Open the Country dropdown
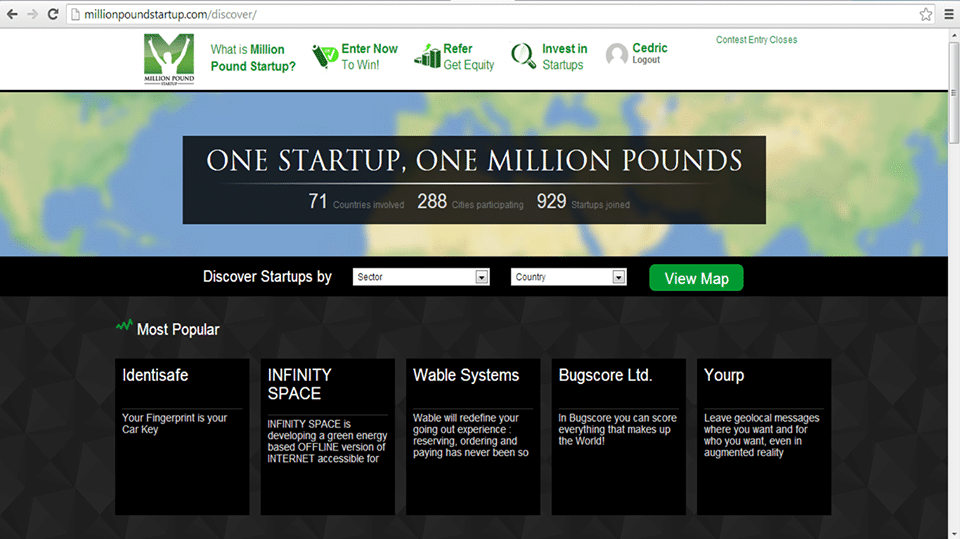The height and width of the screenshot is (539, 960). coord(569,277)
